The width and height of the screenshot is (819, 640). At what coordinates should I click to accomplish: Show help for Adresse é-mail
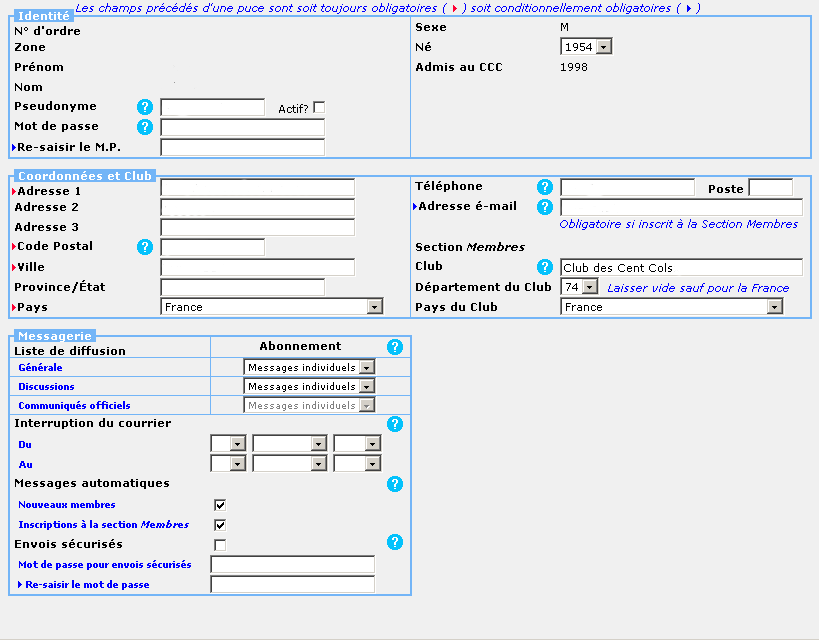point(545,207)
